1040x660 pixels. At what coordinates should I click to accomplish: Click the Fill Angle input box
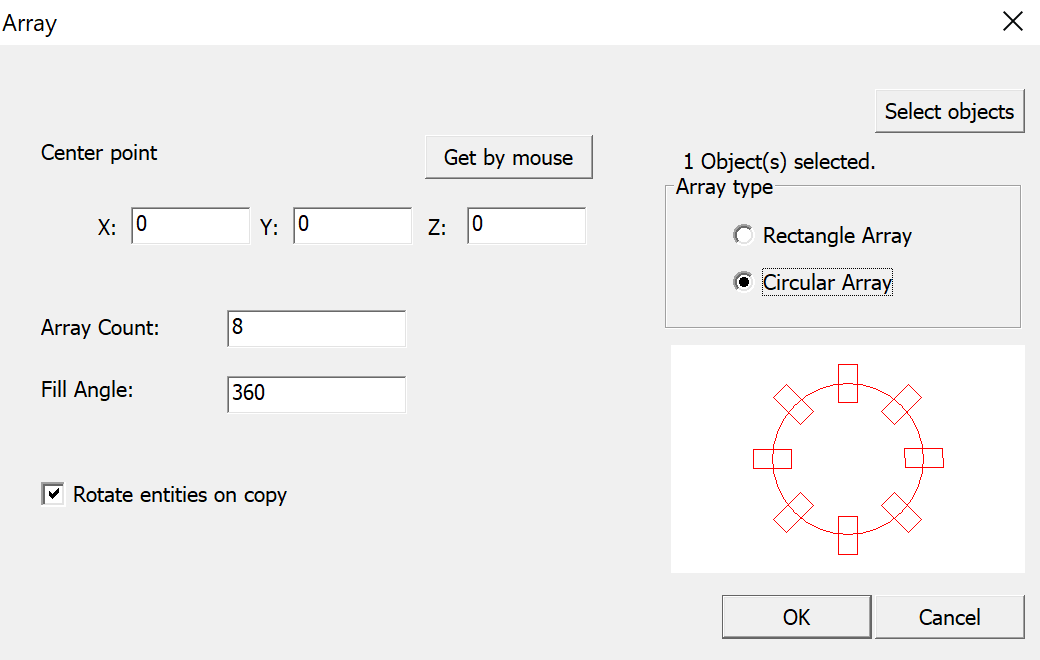316,394
